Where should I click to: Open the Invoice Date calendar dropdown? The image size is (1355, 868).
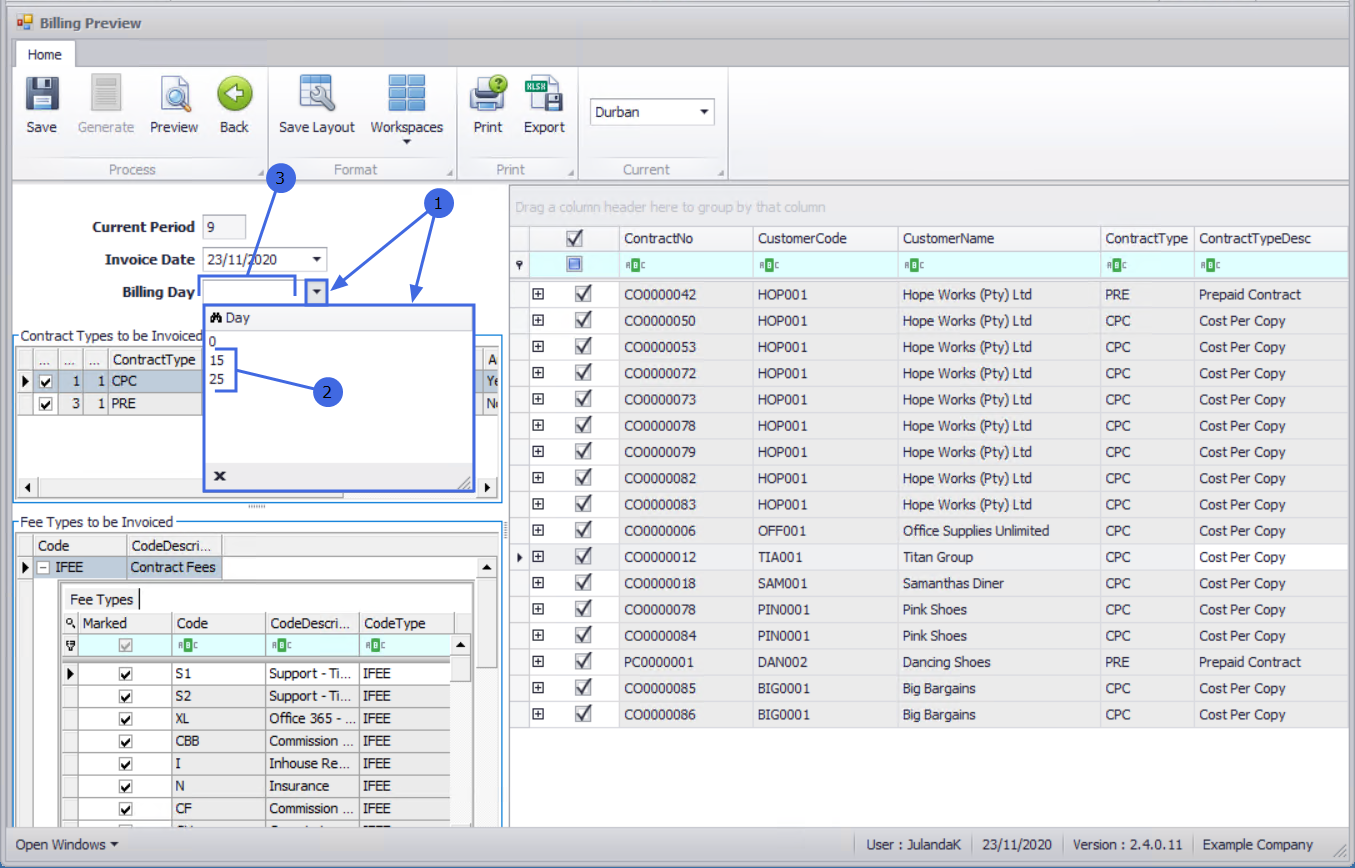click(317, 259)
